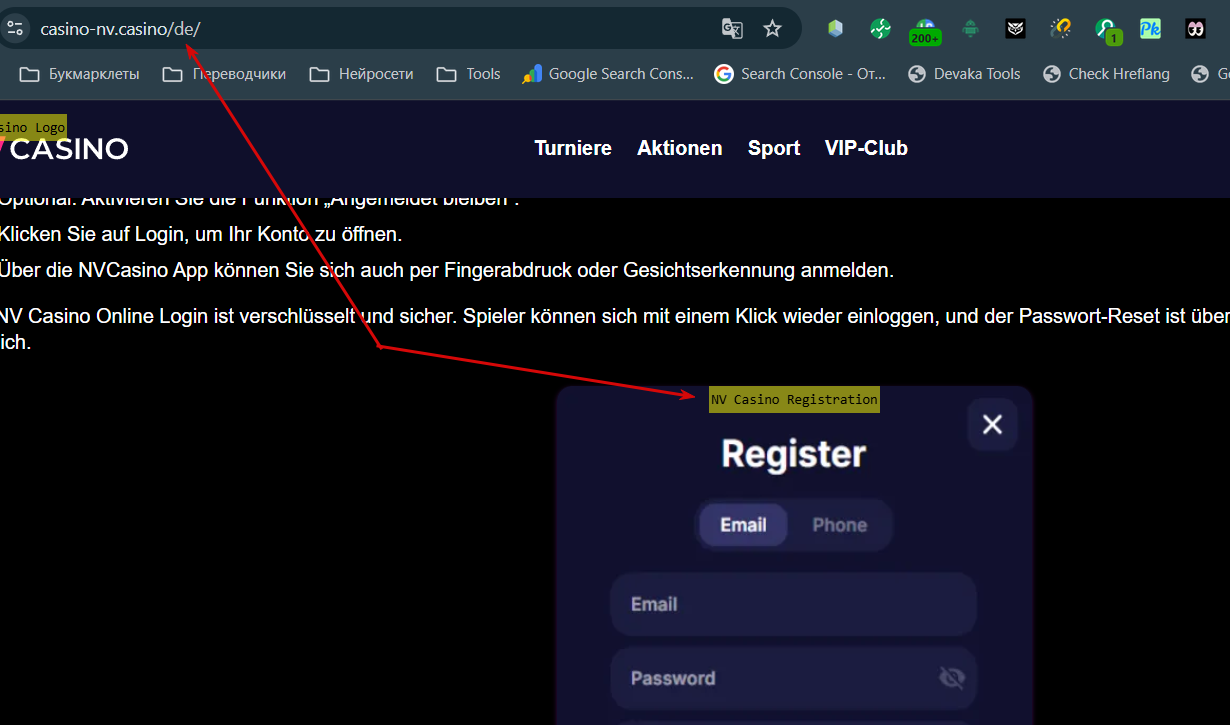The image size is (1230, 725).
Task: Click the Google Translate page icon
Action: point(732,28)
